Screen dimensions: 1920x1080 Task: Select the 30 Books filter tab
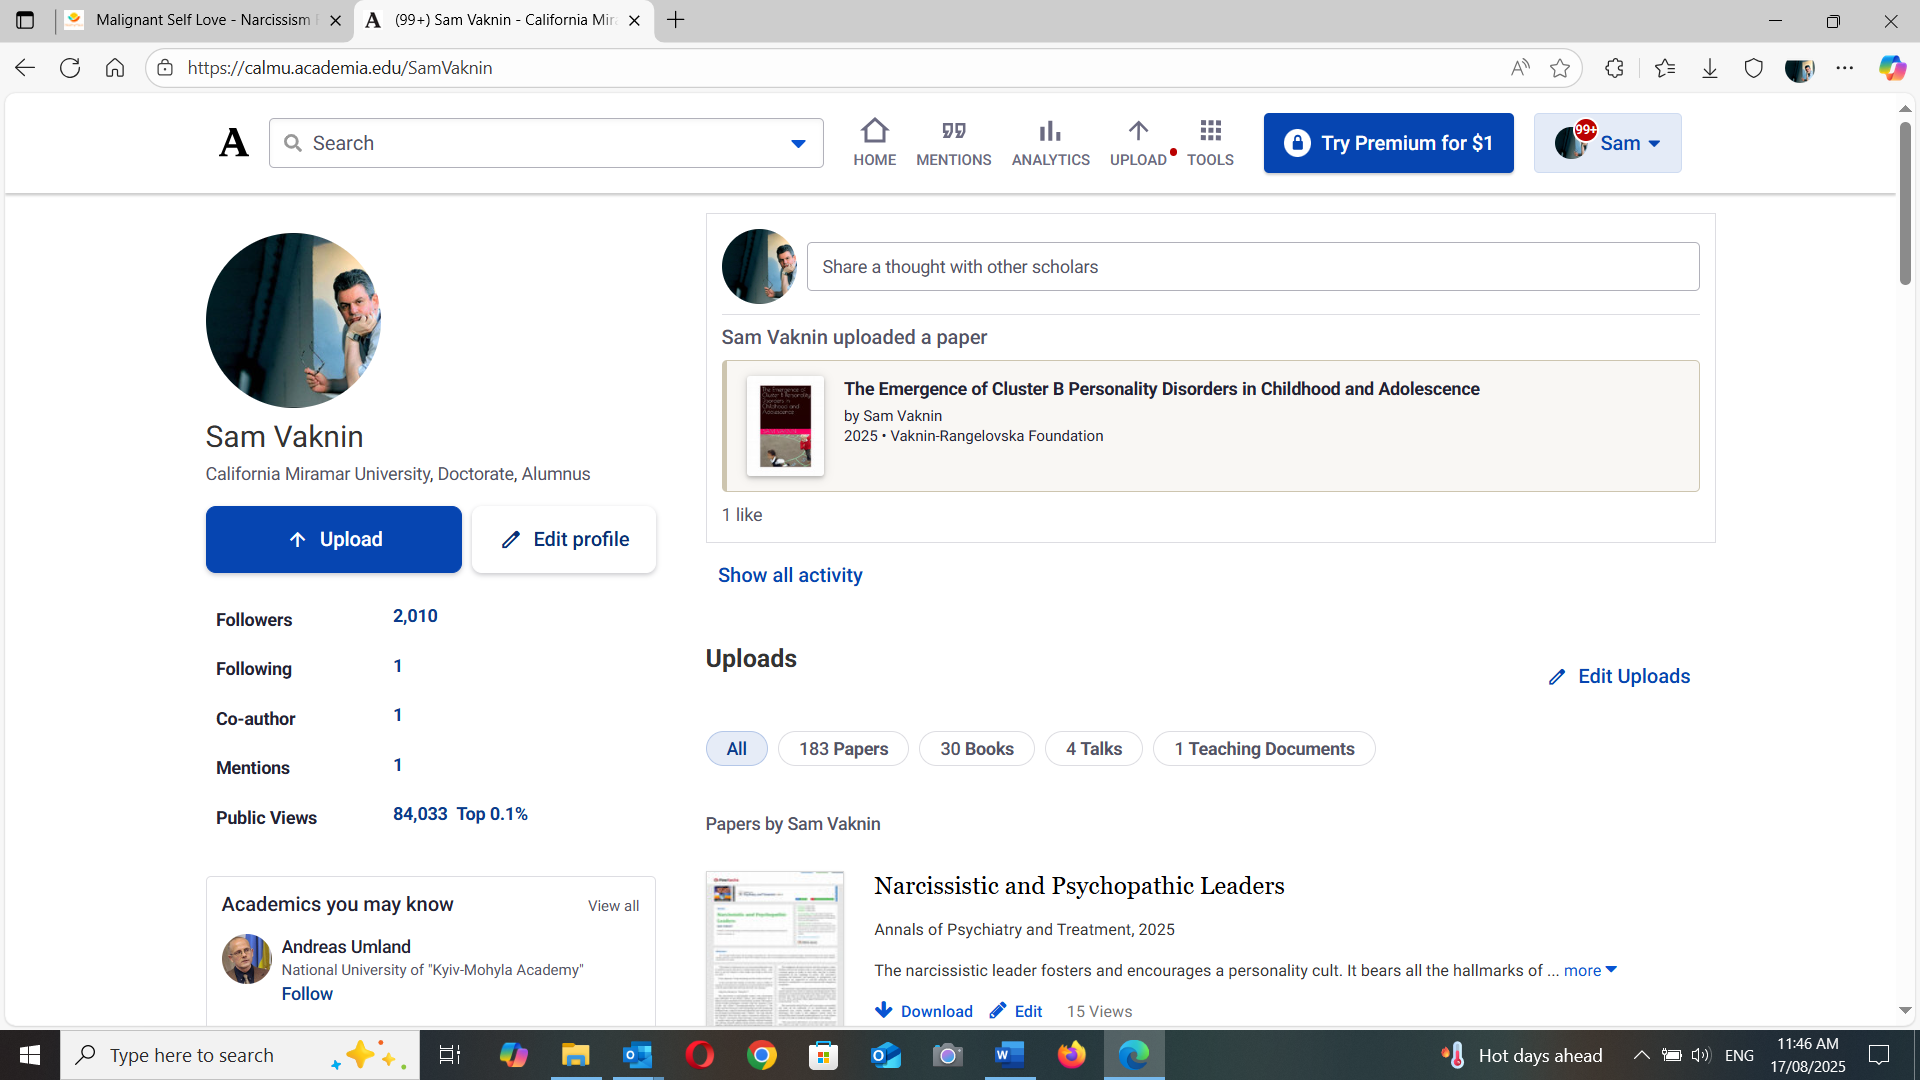tap(977, 749)
